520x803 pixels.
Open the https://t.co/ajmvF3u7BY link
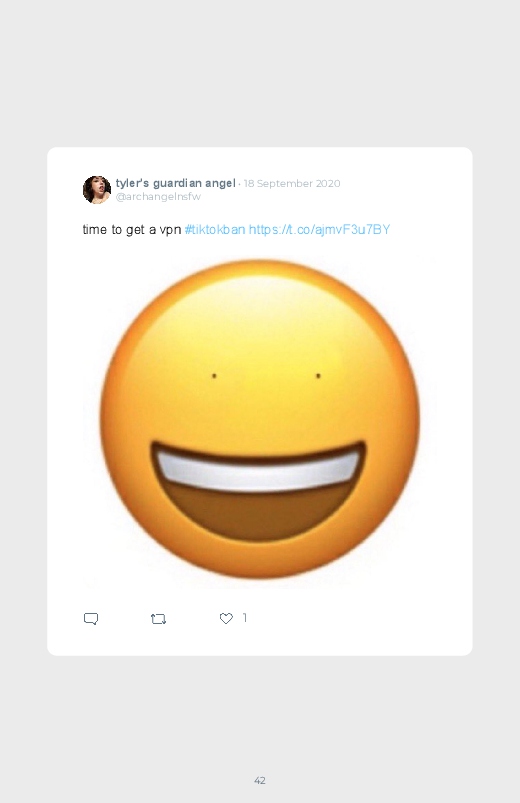pyautogui.click(x=319, y=229)
